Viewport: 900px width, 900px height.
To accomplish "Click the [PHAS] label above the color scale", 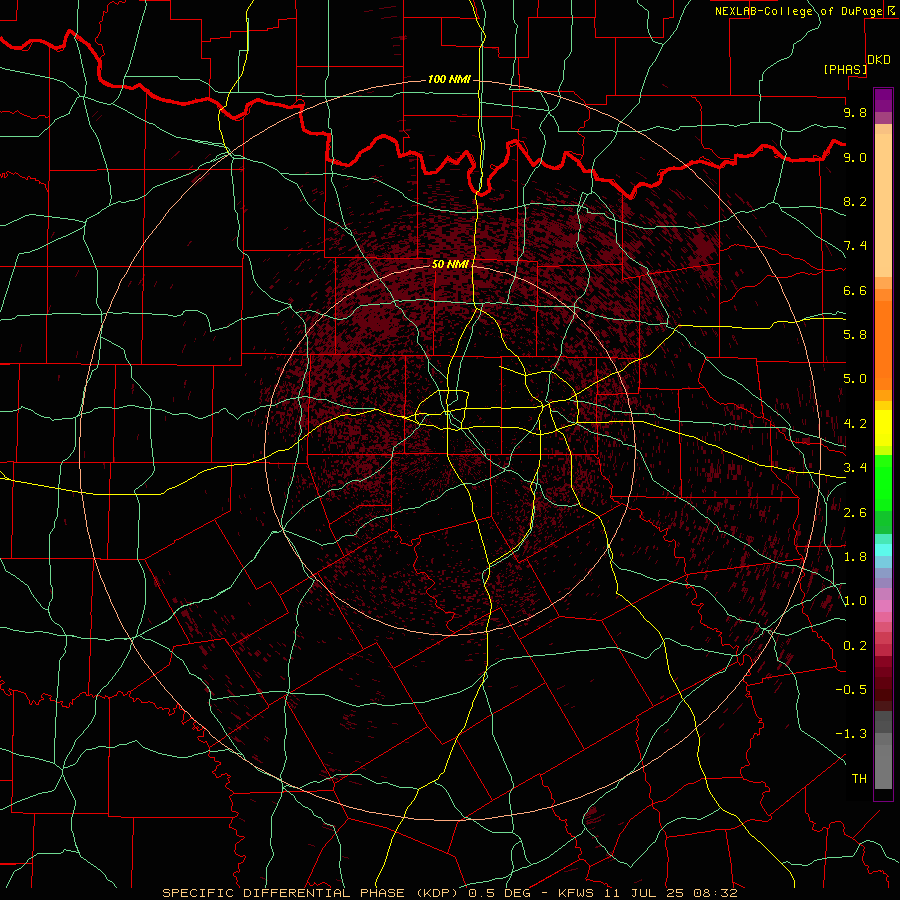I will coord(845,69).
